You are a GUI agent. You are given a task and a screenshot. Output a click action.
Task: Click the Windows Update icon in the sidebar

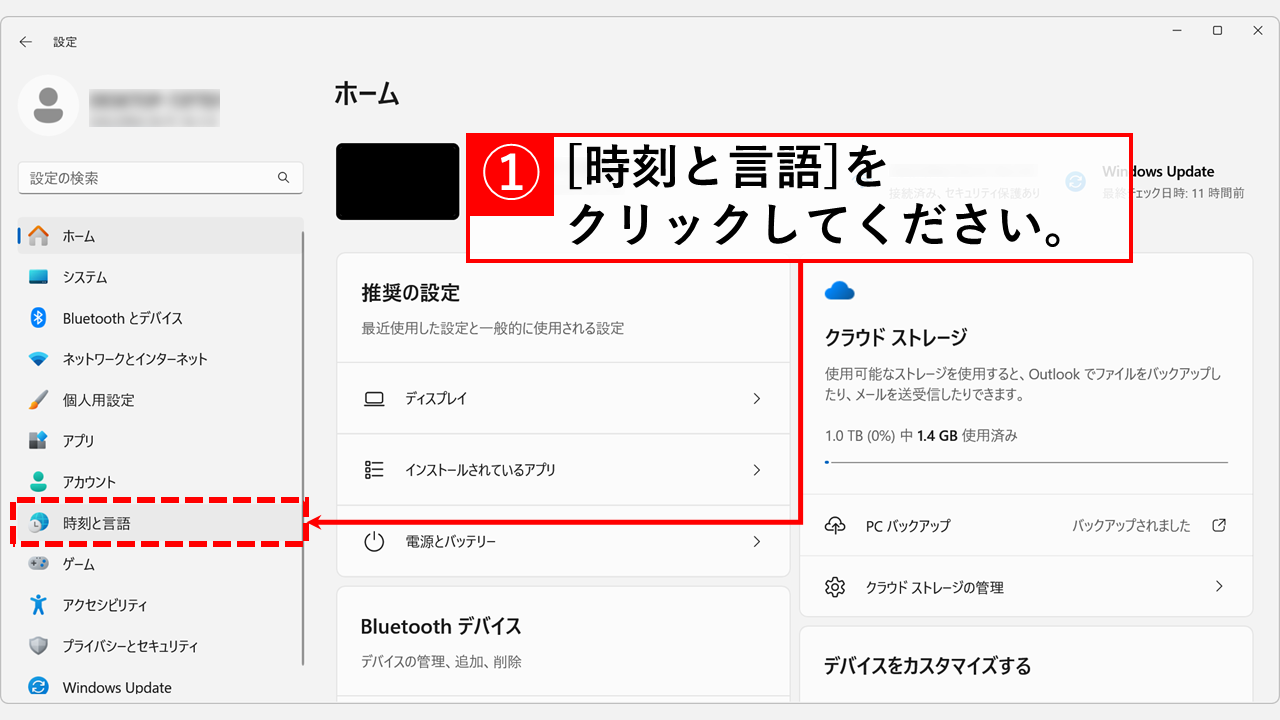[x=37, y=687]
